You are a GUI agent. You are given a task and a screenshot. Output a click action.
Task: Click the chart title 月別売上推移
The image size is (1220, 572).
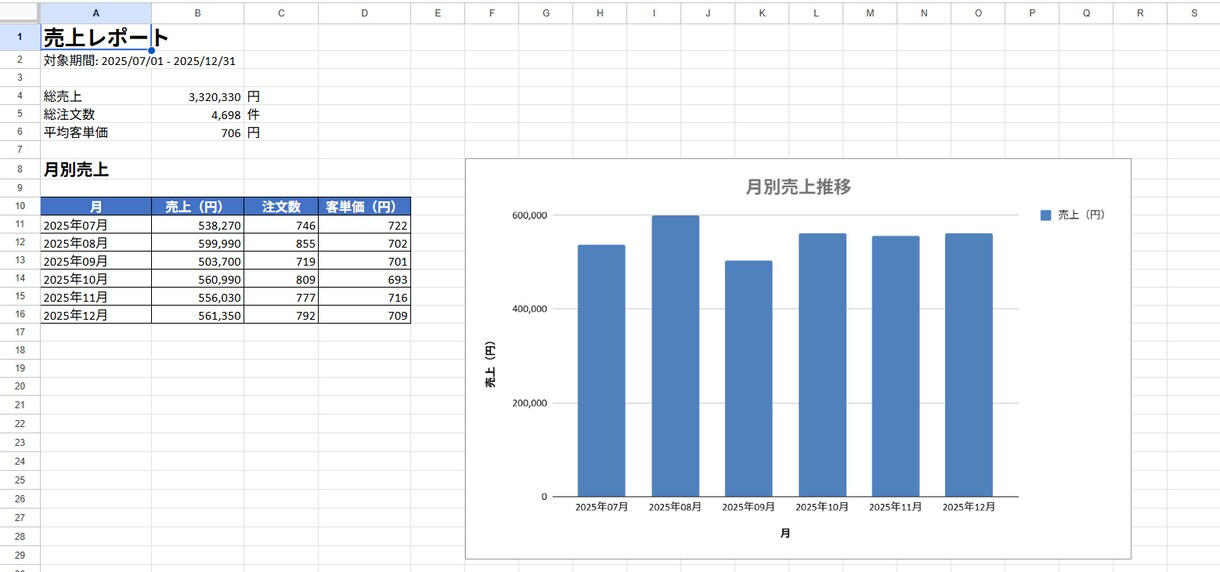click(798, 187)
